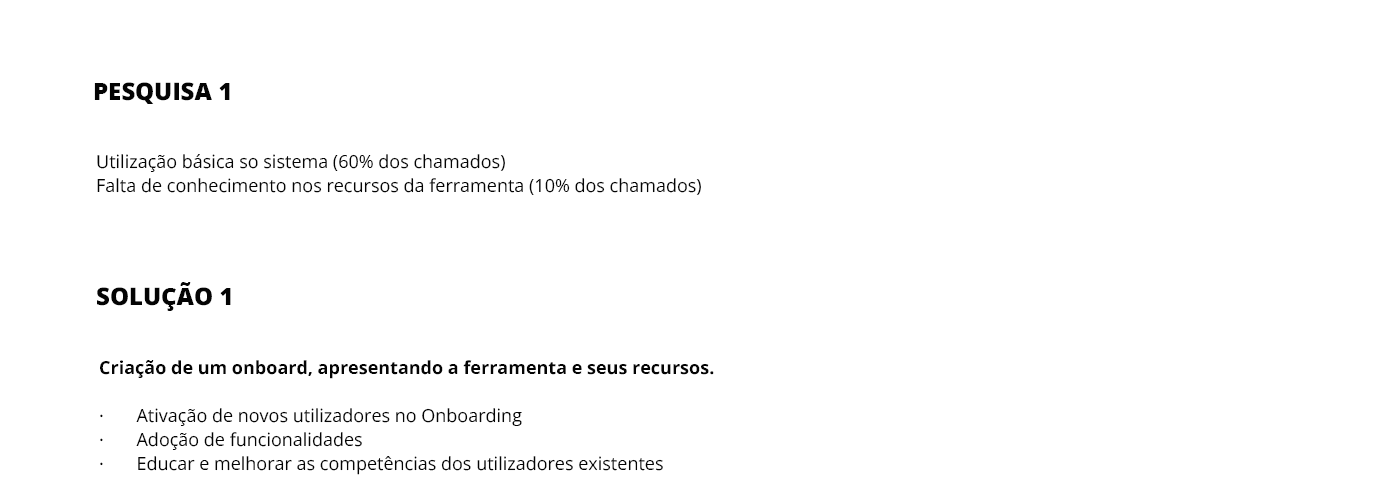Click the (60% dos chamados) text
1400x495 pixels.
tap(419, 162)
